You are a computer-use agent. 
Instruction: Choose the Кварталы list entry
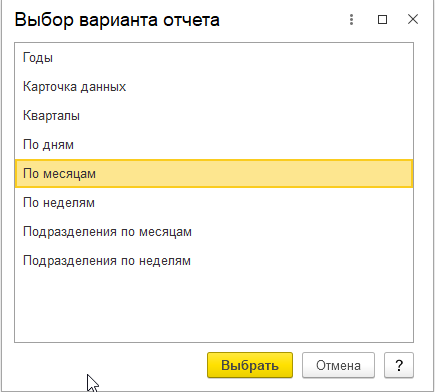pos(214,116)
